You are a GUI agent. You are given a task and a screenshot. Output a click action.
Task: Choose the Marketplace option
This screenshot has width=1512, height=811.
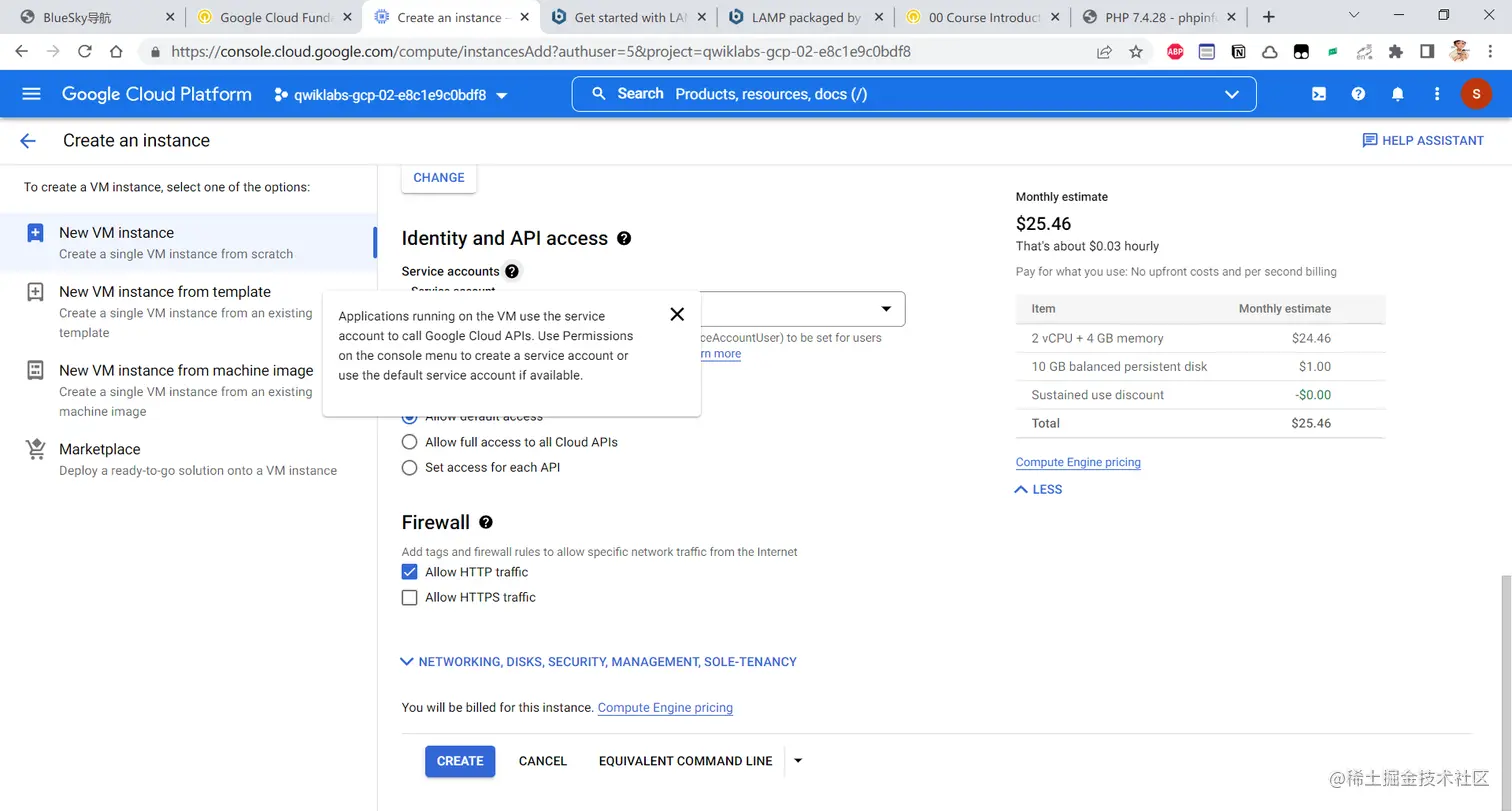pyautogui.click(x=188, y=459)
